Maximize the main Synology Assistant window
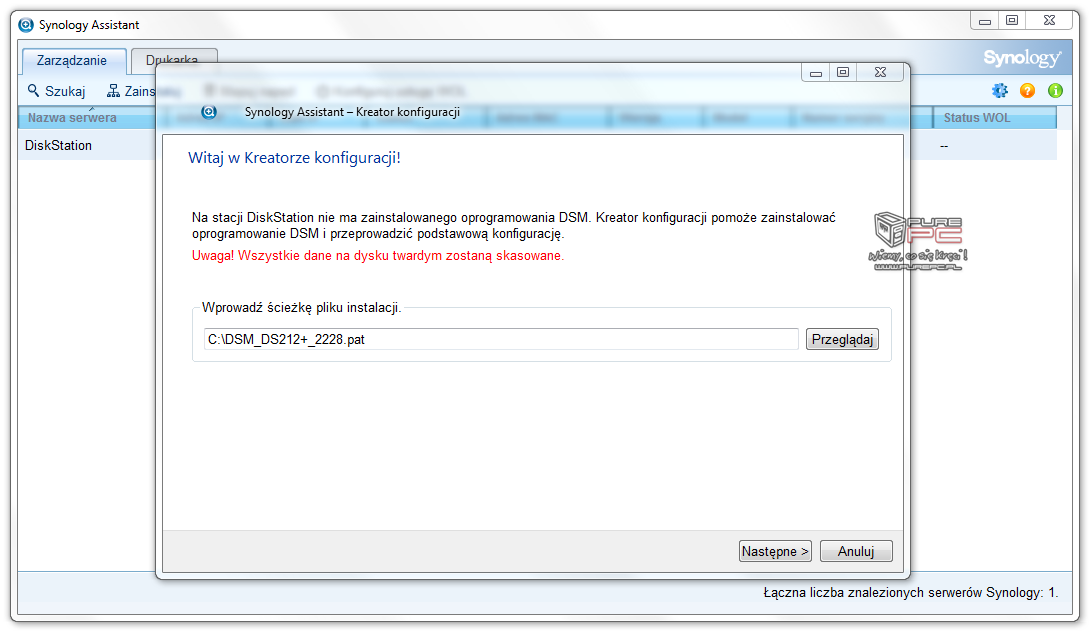The image size is (1090, 632). click(1012, 20)
